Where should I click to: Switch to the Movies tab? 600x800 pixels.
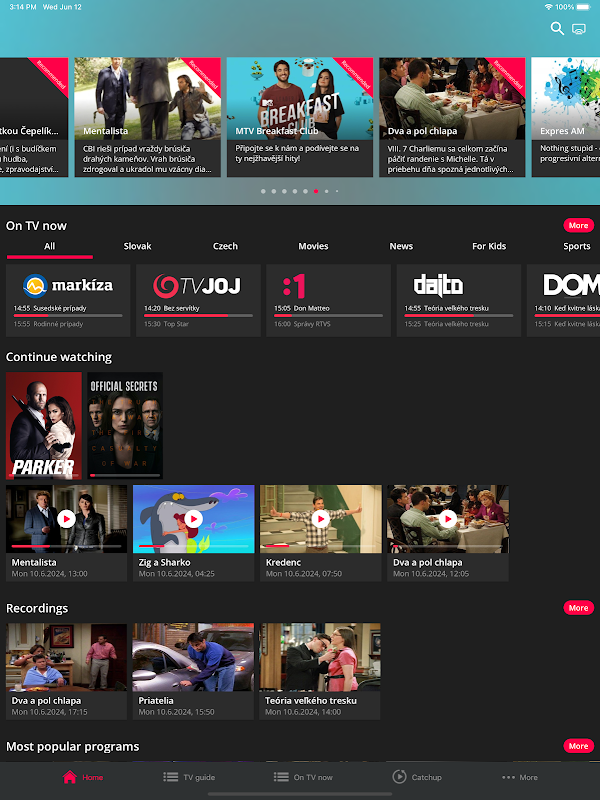point(313,246)
